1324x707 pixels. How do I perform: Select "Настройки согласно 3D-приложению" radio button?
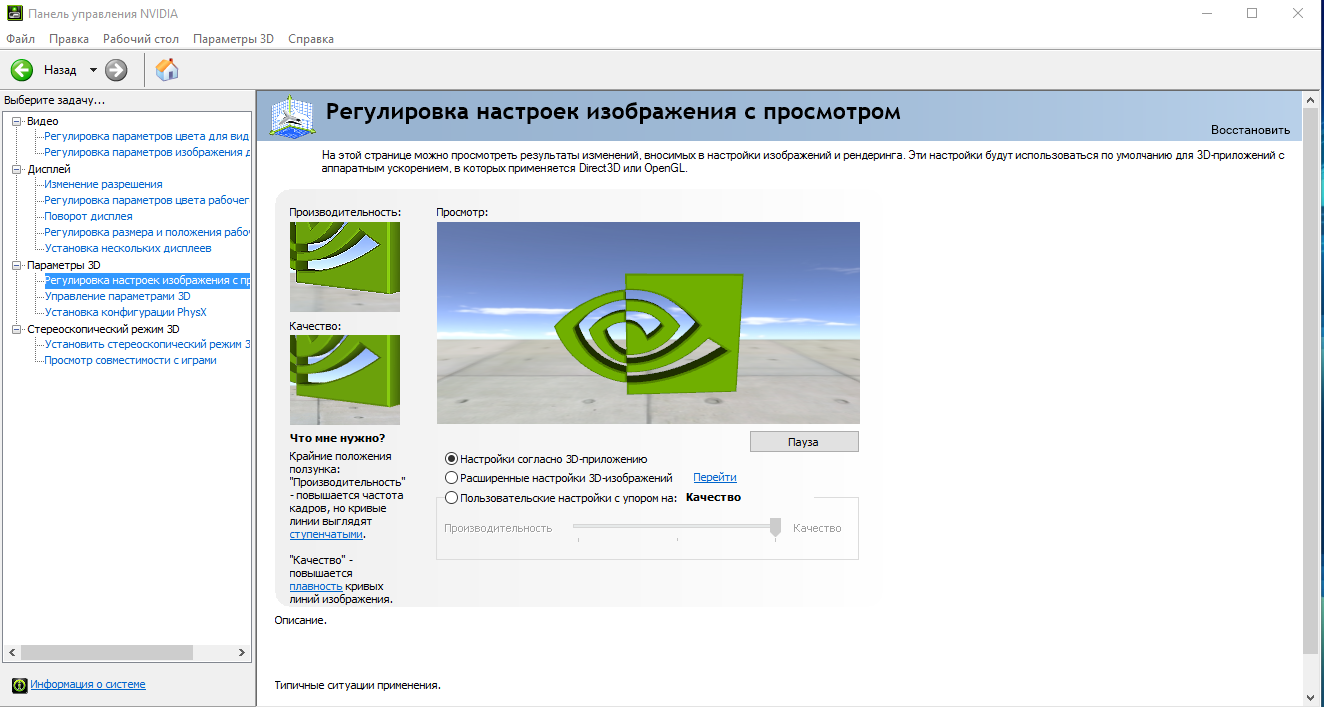coord(451,459)
